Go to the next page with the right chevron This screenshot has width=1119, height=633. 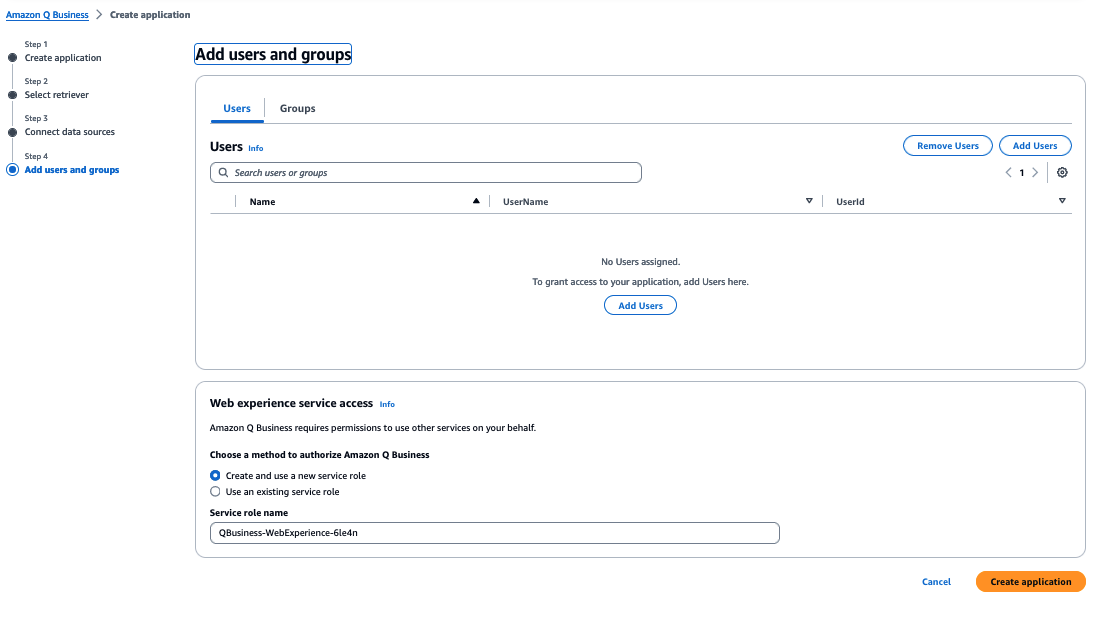[1035, 172]
